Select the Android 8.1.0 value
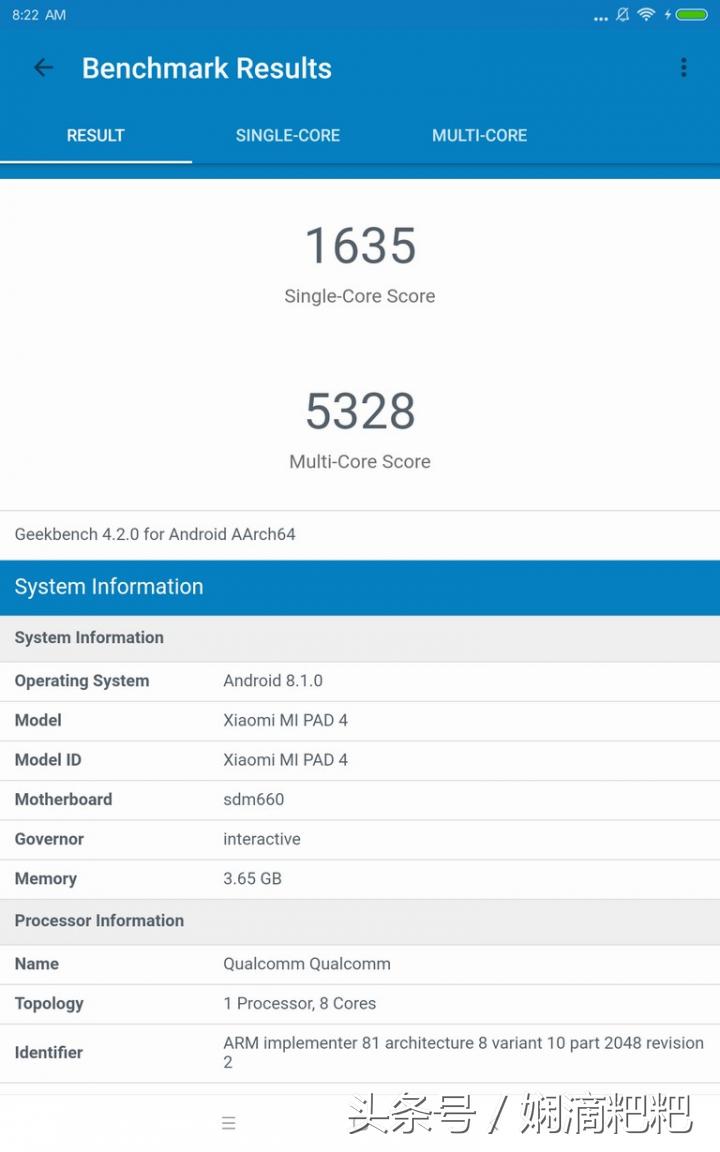Image resolution: width=720 pixels, height=1152 pixels. pos(273,680)
